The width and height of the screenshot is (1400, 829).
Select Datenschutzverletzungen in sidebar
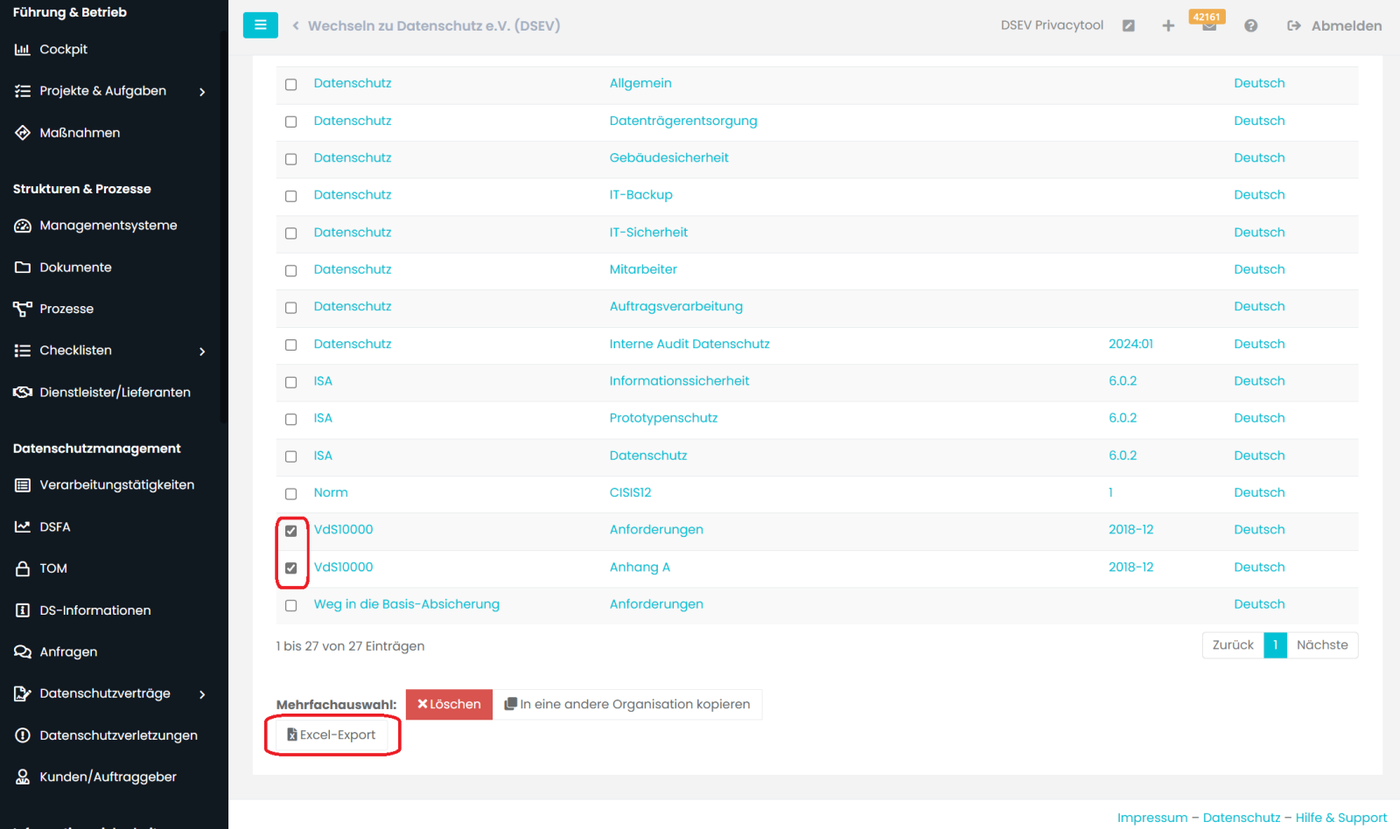[118, 735]
